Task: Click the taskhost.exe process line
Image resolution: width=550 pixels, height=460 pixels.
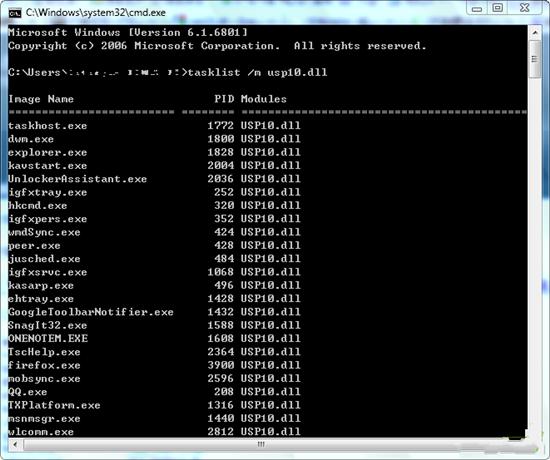Action: point(154,126)
